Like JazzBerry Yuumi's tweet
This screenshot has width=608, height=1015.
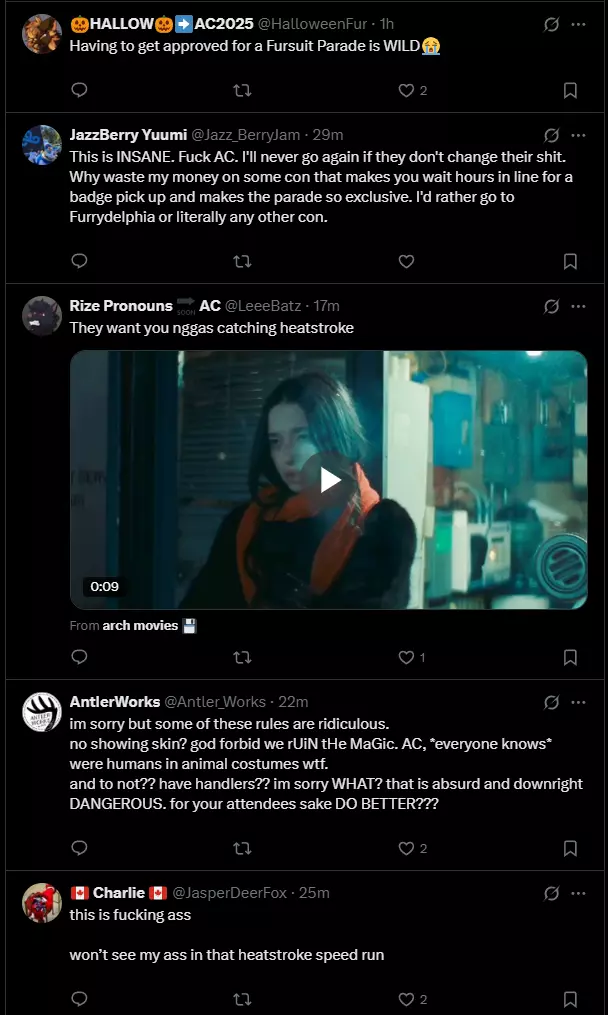click(406, 261)
